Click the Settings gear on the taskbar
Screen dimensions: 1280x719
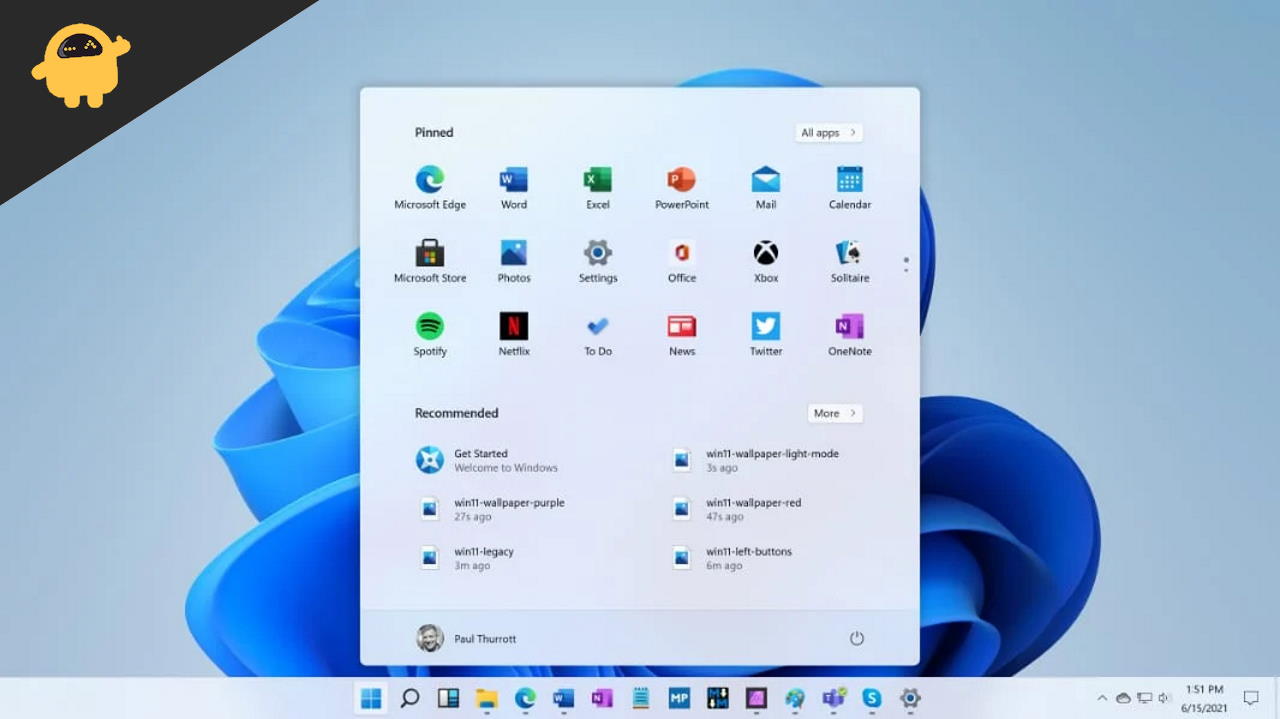click(x=910, y=698)
